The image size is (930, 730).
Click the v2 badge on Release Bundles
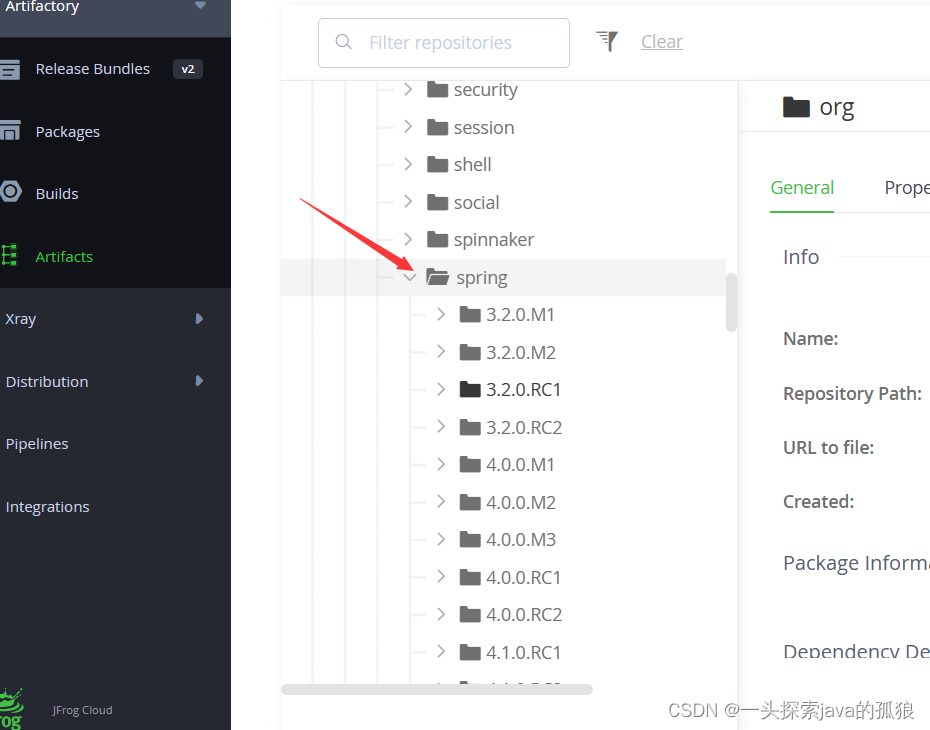point(187,69)
